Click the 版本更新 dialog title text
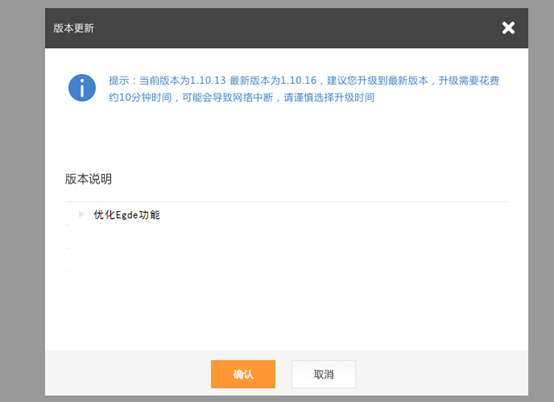The width and height of the screenshot is (554, 402). point(73,28)
